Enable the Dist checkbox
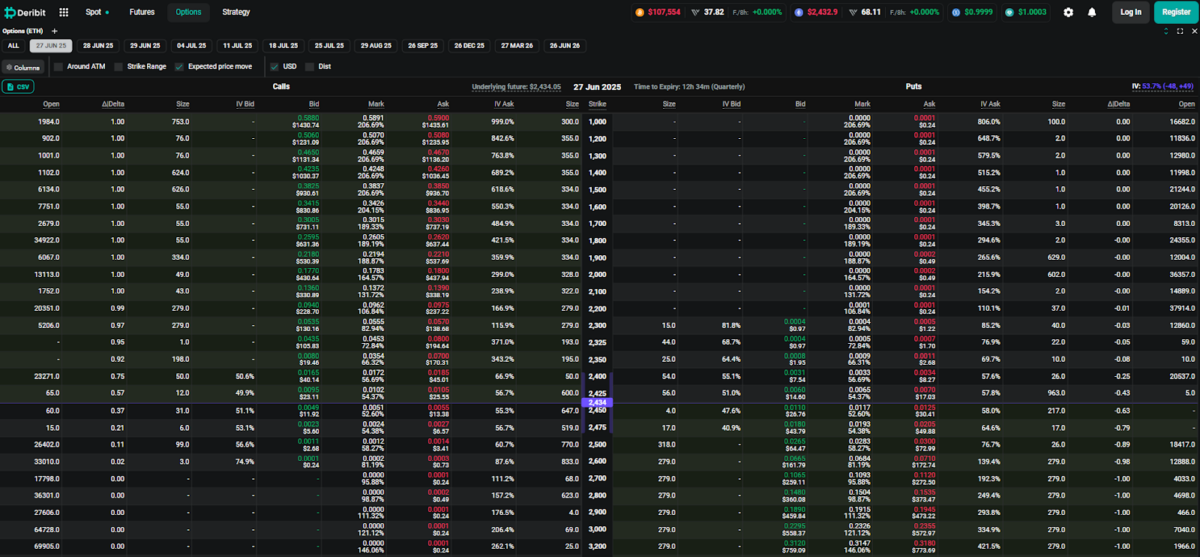The image size is (1200, 557). [309, 66]
